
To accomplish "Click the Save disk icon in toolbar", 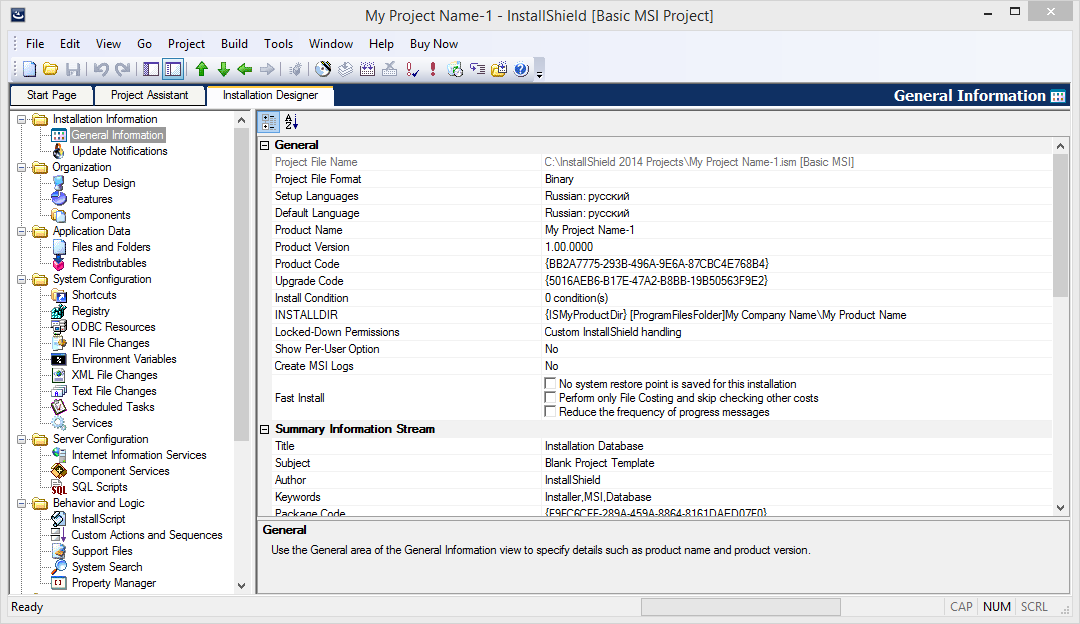I will click(72, 69).
